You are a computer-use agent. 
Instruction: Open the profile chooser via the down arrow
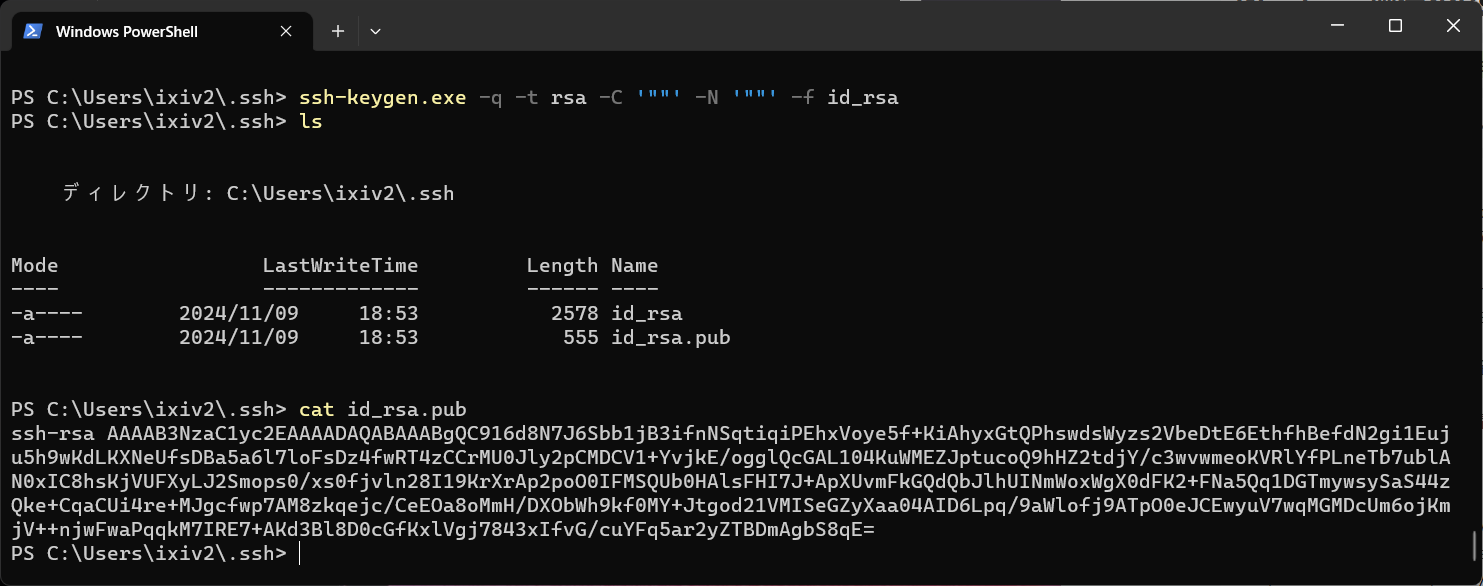pos(374,31)
